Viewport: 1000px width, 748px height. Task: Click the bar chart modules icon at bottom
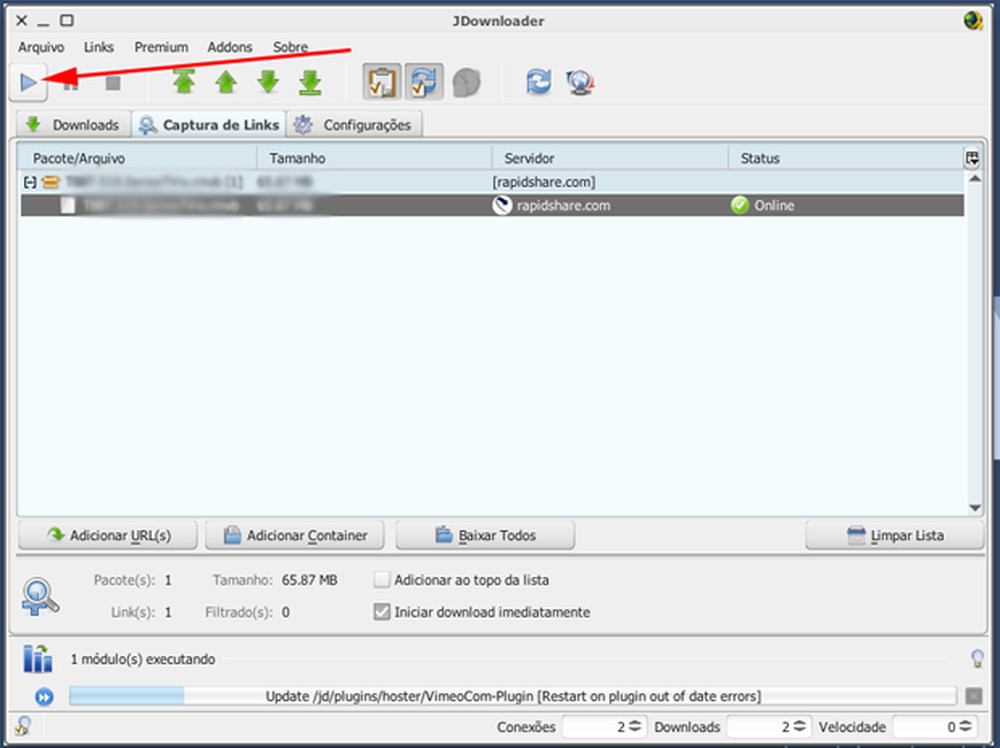point(38,659)
